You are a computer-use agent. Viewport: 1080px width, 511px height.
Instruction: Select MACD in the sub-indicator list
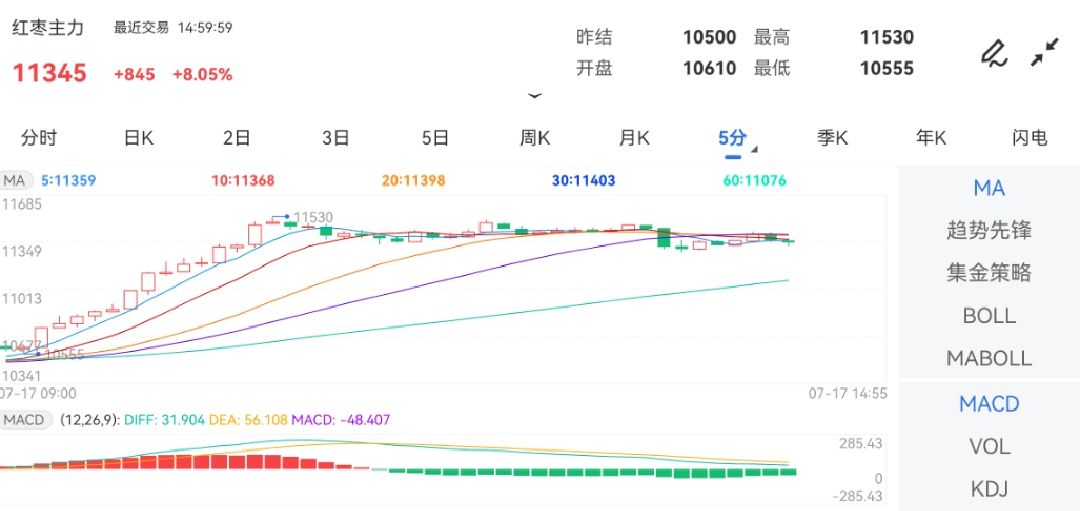pyautogui.click(x=989, y=404)
